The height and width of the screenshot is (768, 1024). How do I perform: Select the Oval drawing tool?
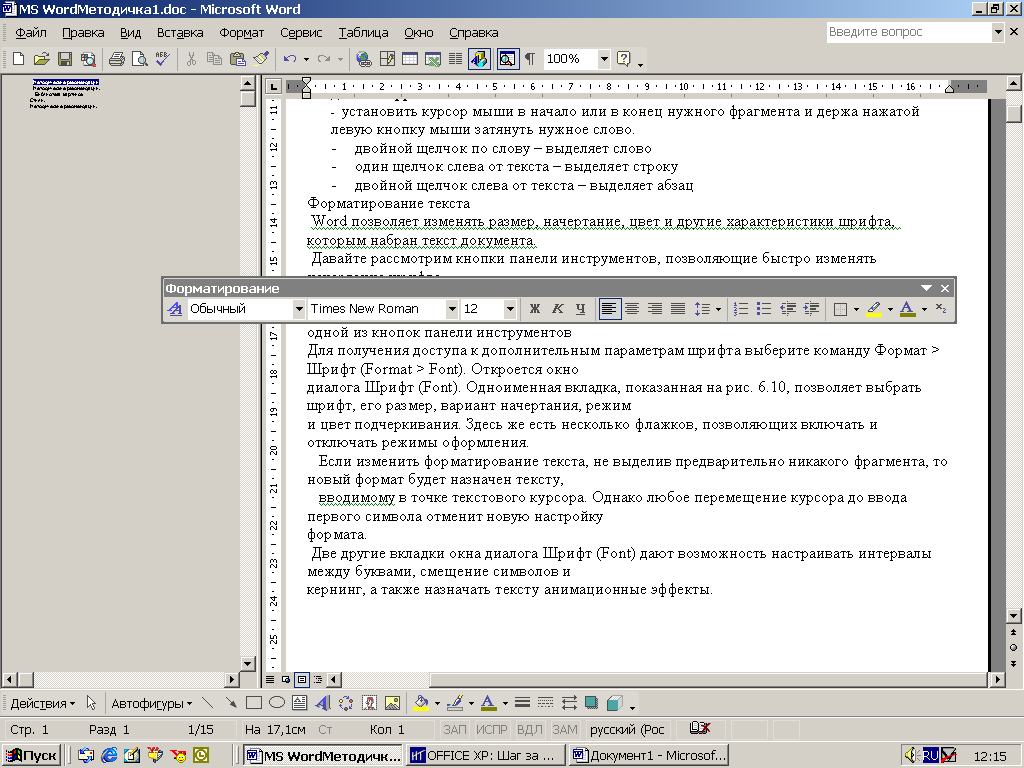(277, 703)
